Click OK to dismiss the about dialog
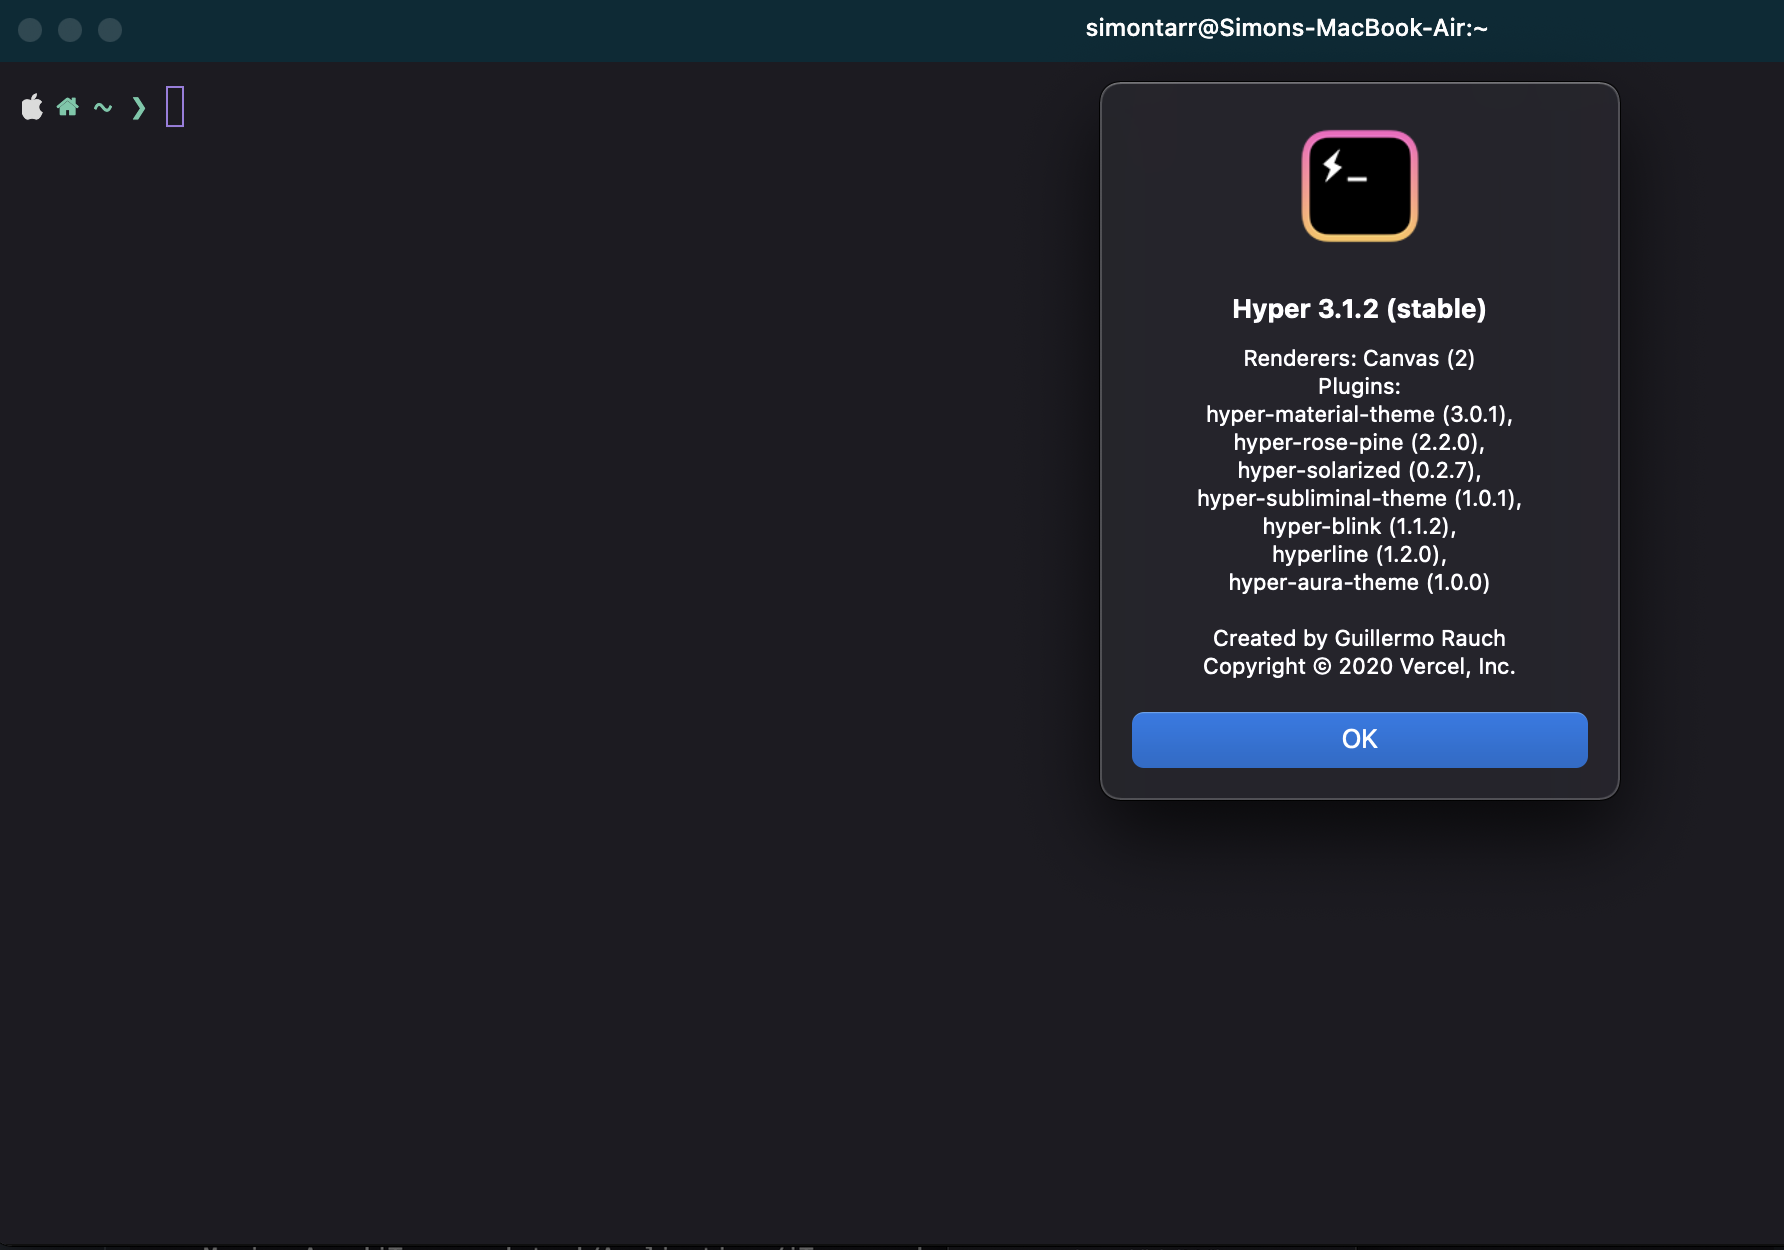The height and width of the screenshot is (1250, 1784). click(1359, 739)
